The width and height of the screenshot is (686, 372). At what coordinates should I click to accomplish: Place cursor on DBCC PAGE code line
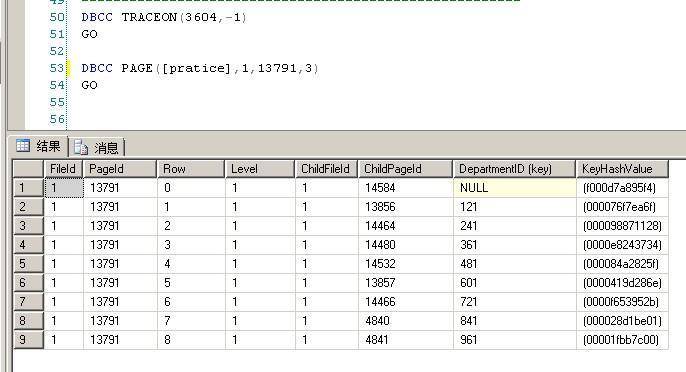(200, 68)
